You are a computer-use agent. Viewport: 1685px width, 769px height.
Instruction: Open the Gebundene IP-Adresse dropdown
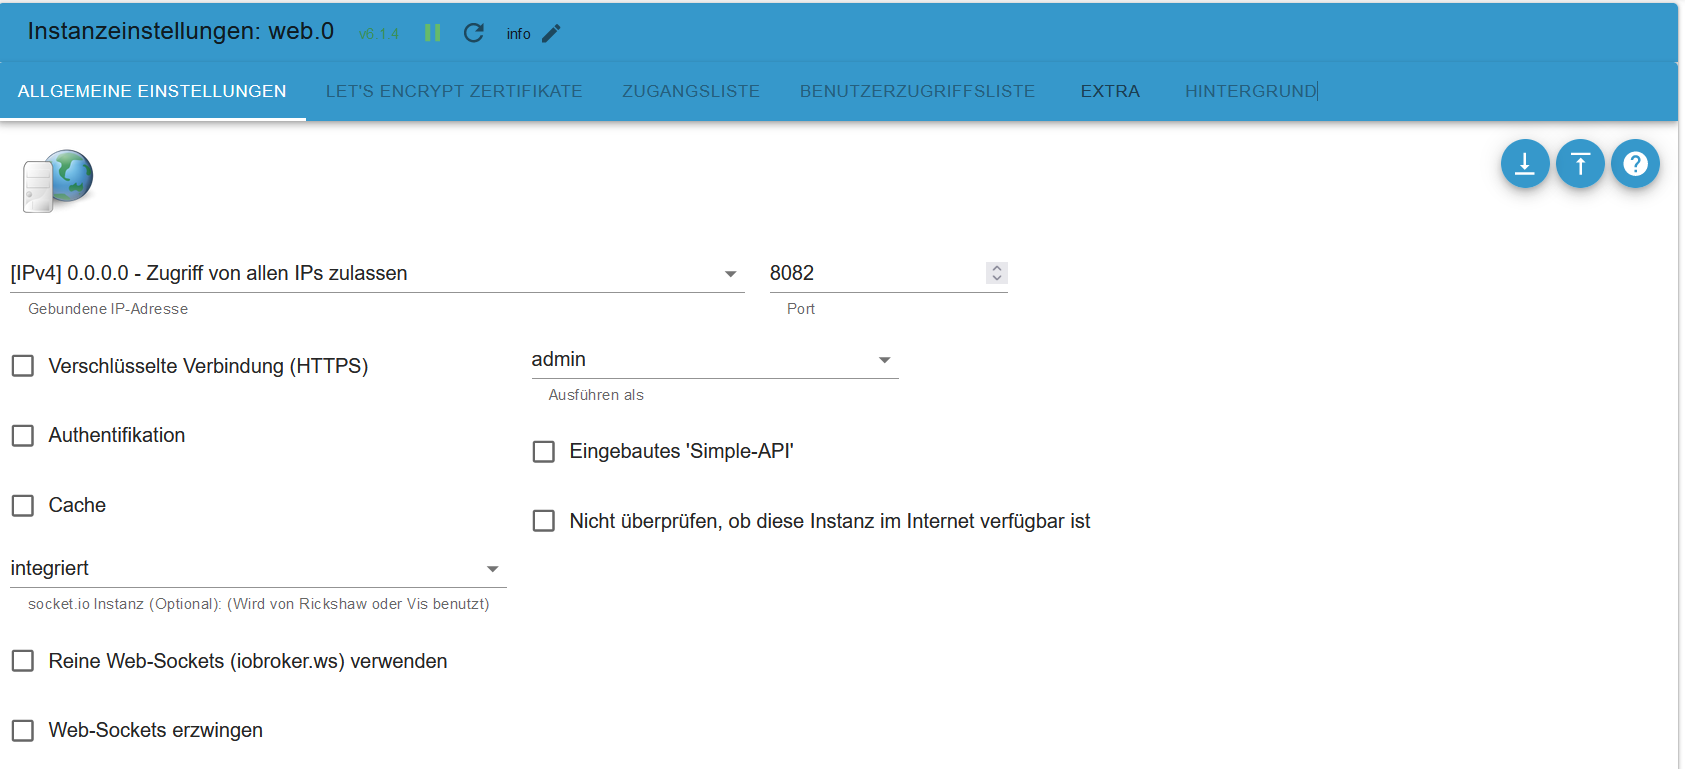click(x=377, y=273)
